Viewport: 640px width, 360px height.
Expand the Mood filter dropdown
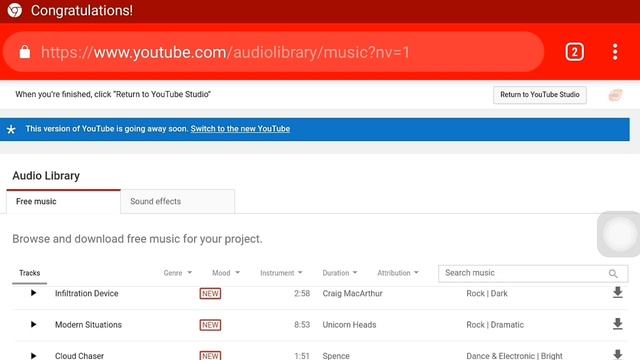coord(226,273)
